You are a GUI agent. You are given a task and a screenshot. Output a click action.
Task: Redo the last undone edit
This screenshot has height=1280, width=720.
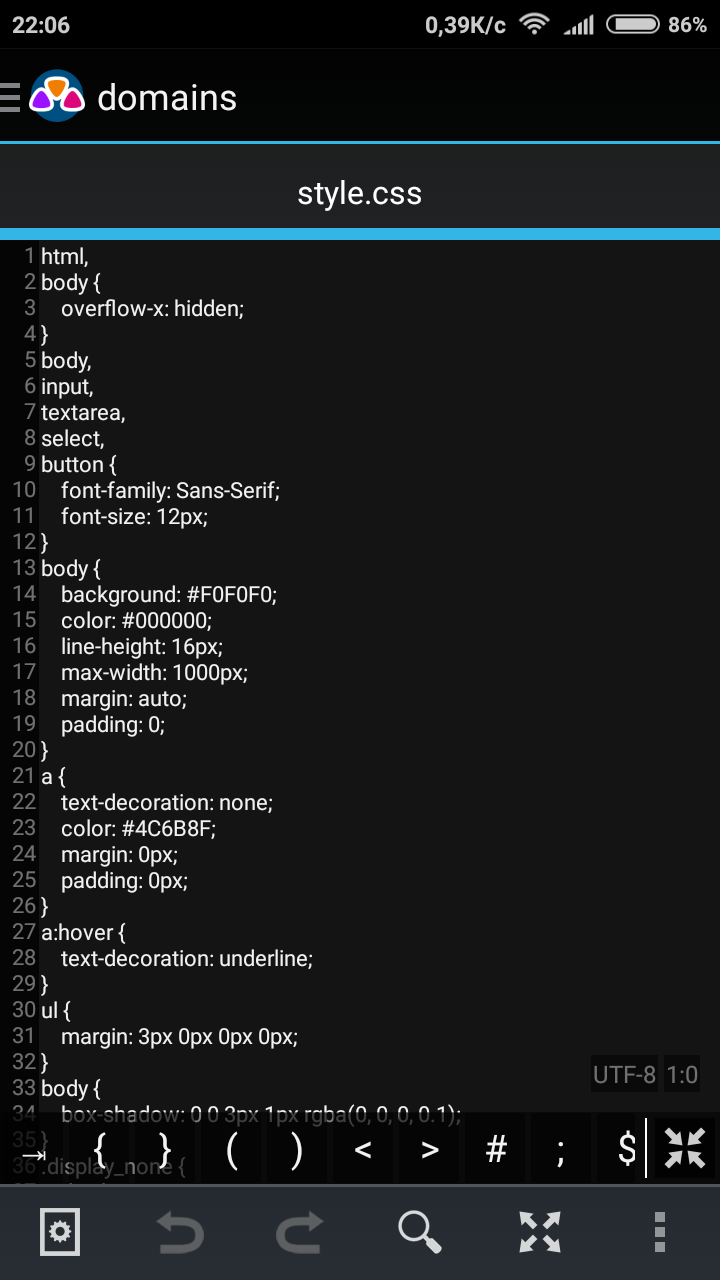click(300, 1231)
